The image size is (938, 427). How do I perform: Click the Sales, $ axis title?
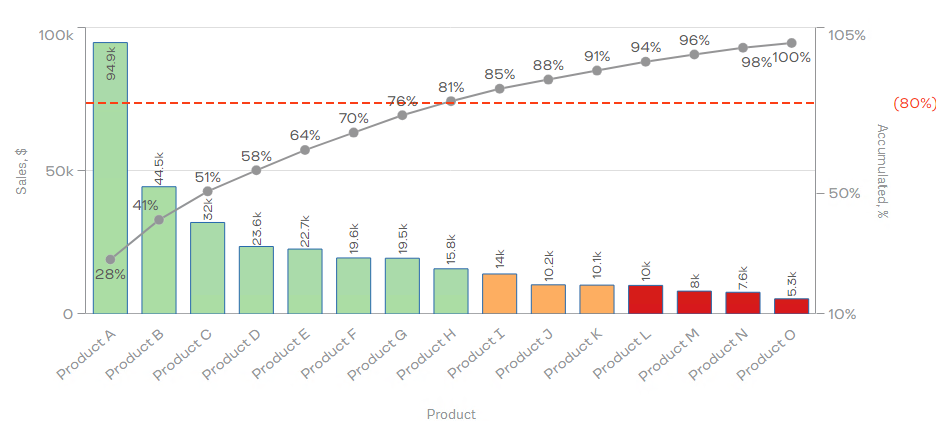pyautogui.click(x=22, y=170)
